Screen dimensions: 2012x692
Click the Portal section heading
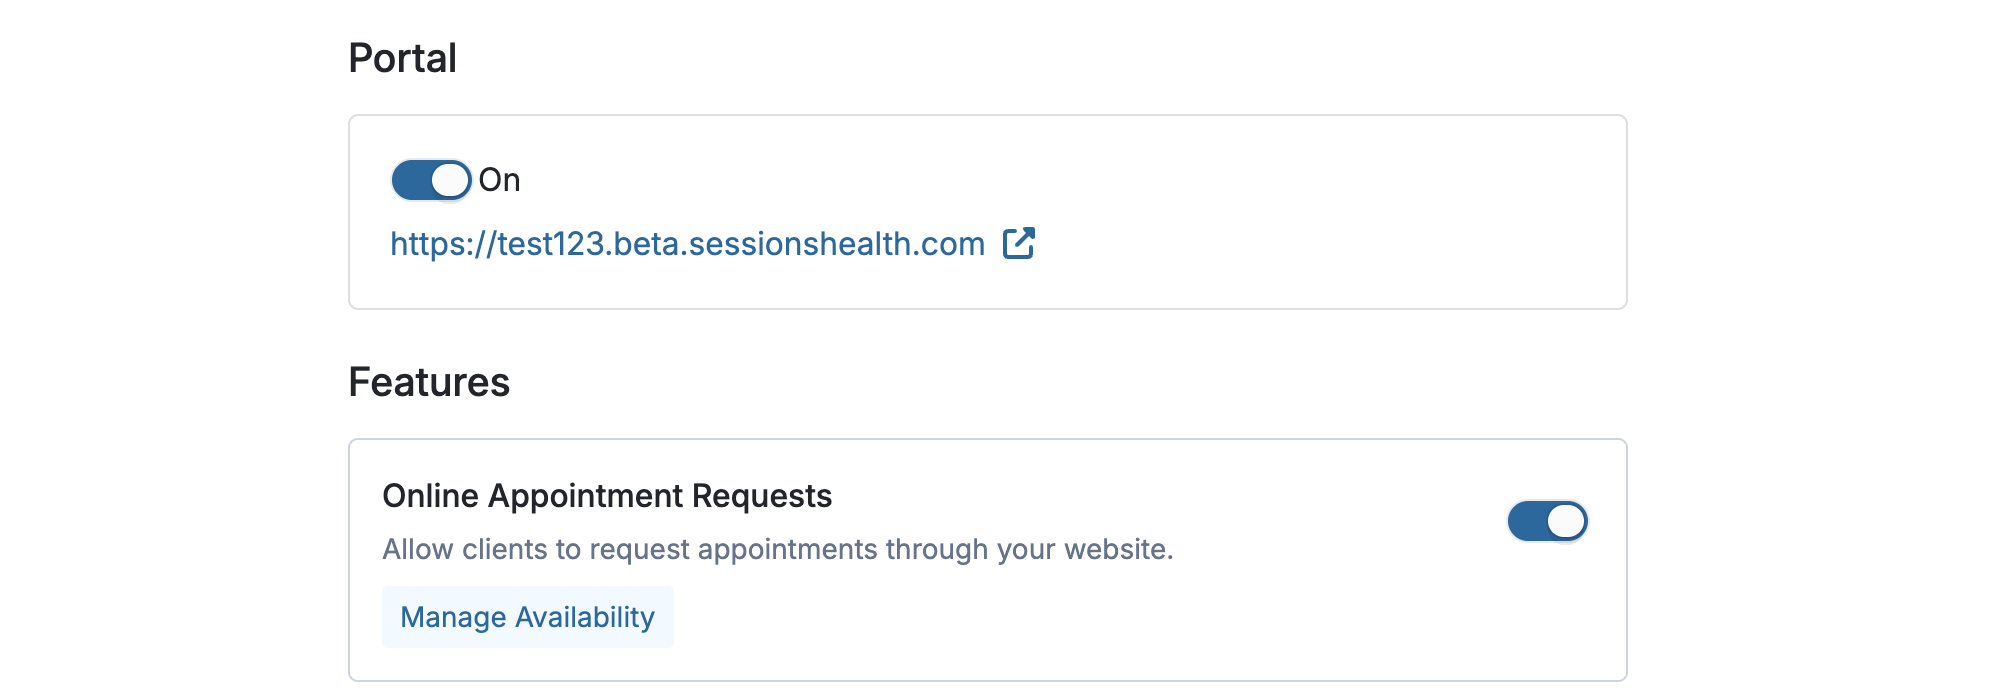pos(402,58)
